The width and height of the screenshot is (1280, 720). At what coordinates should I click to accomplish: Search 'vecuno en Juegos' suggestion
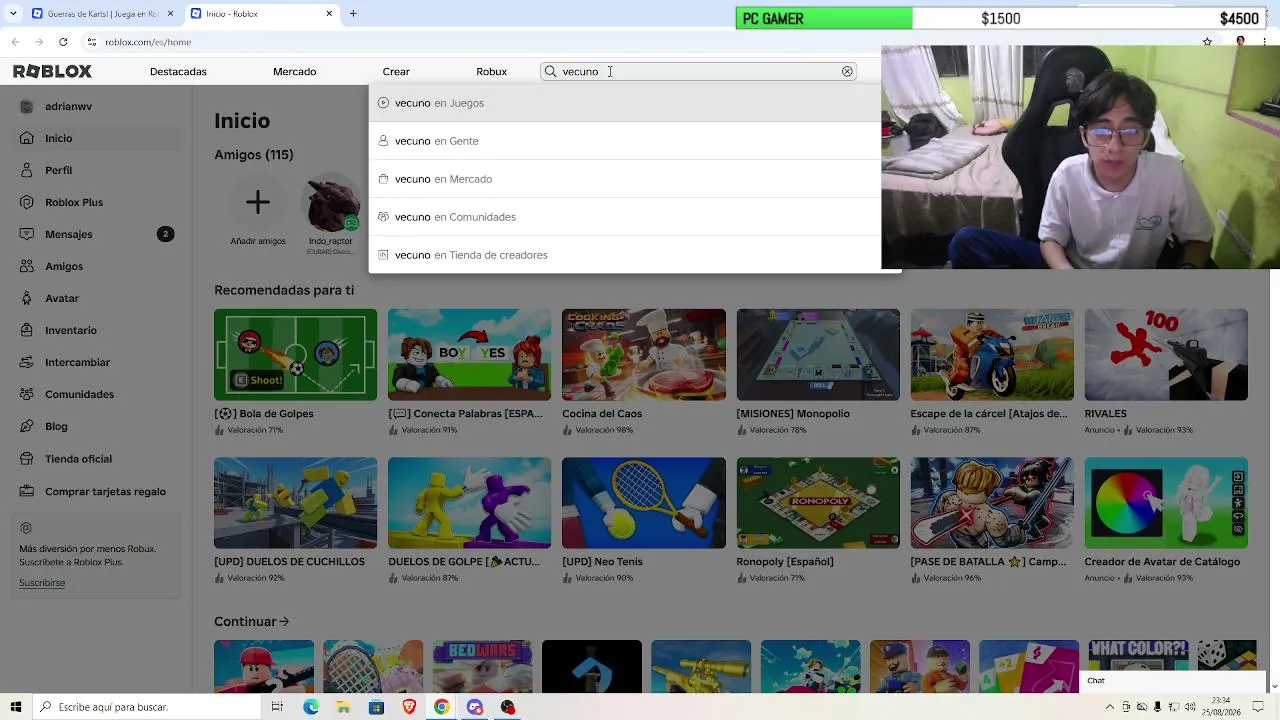pyautogui.click(x=625, y=103)
